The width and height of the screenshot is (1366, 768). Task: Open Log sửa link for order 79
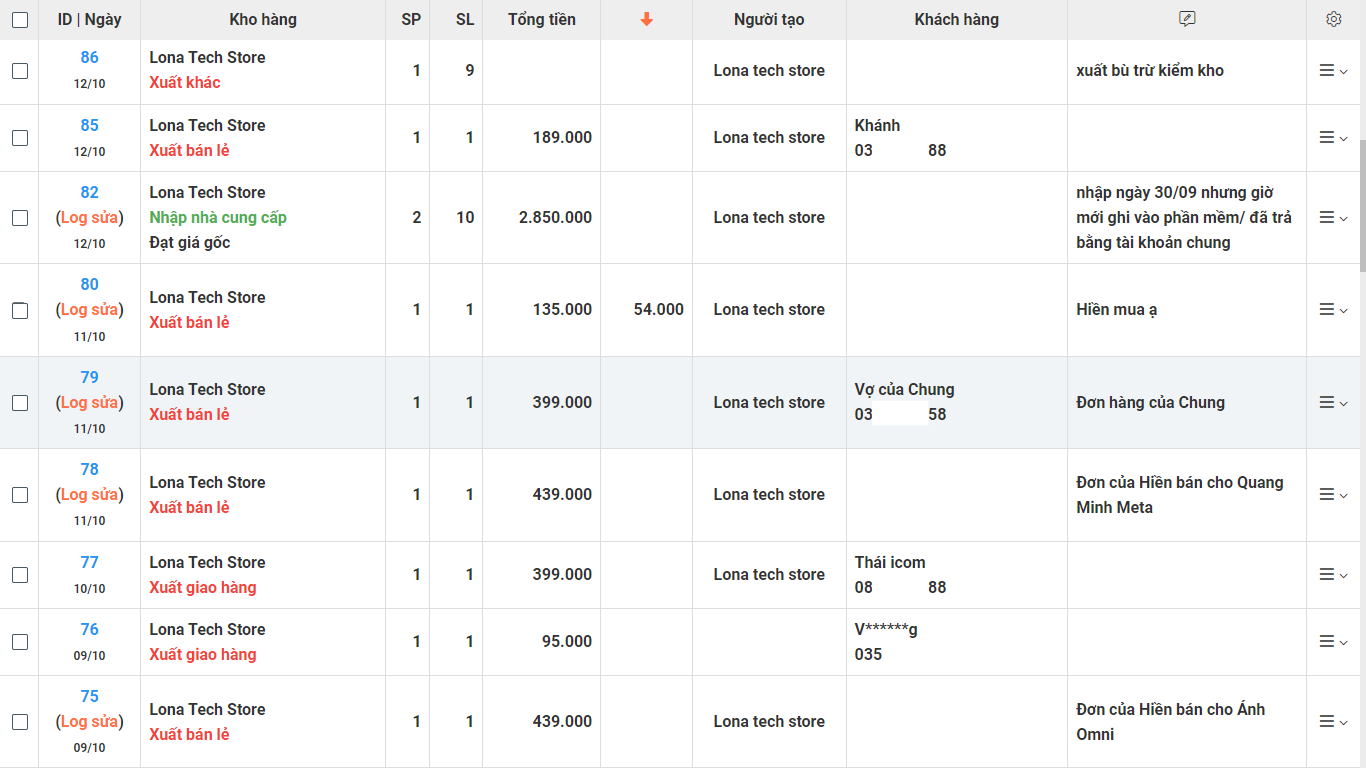coord(90,402)
